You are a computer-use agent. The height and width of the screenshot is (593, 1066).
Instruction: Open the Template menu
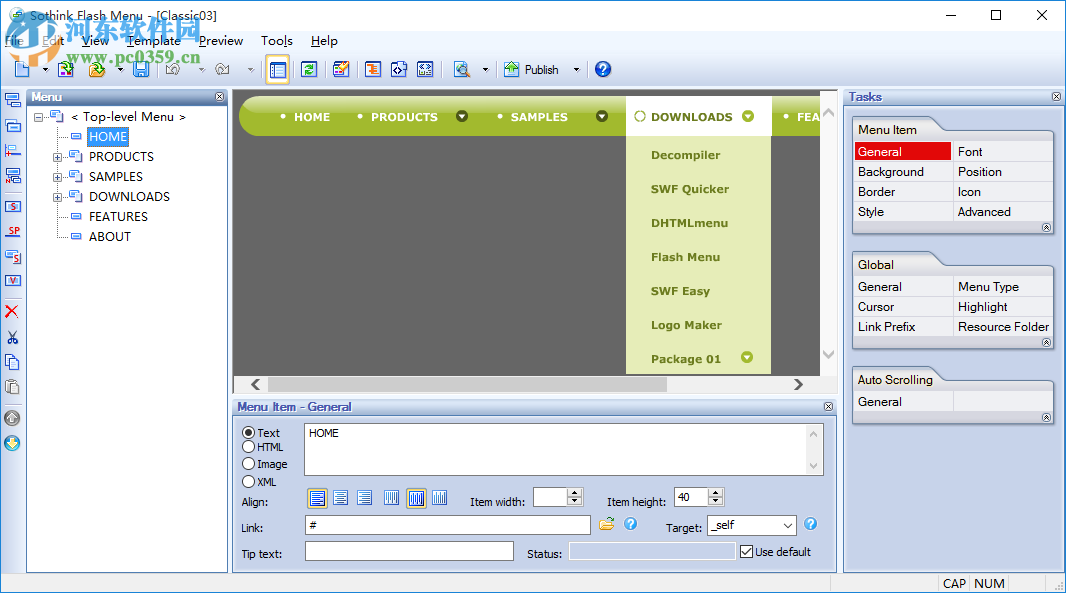(152, 40)
